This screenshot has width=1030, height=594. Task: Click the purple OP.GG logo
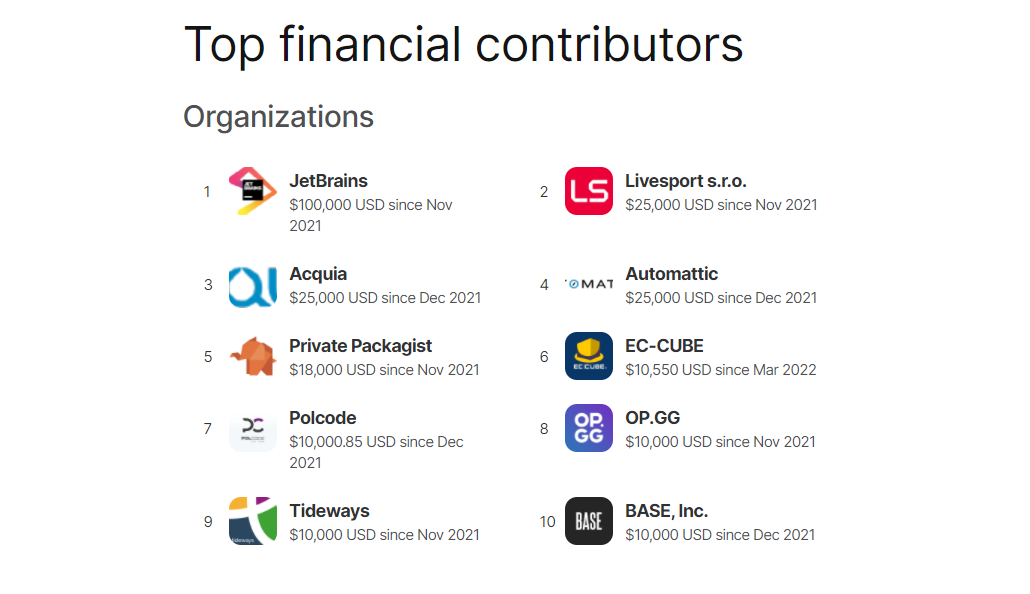pos(589,428)
